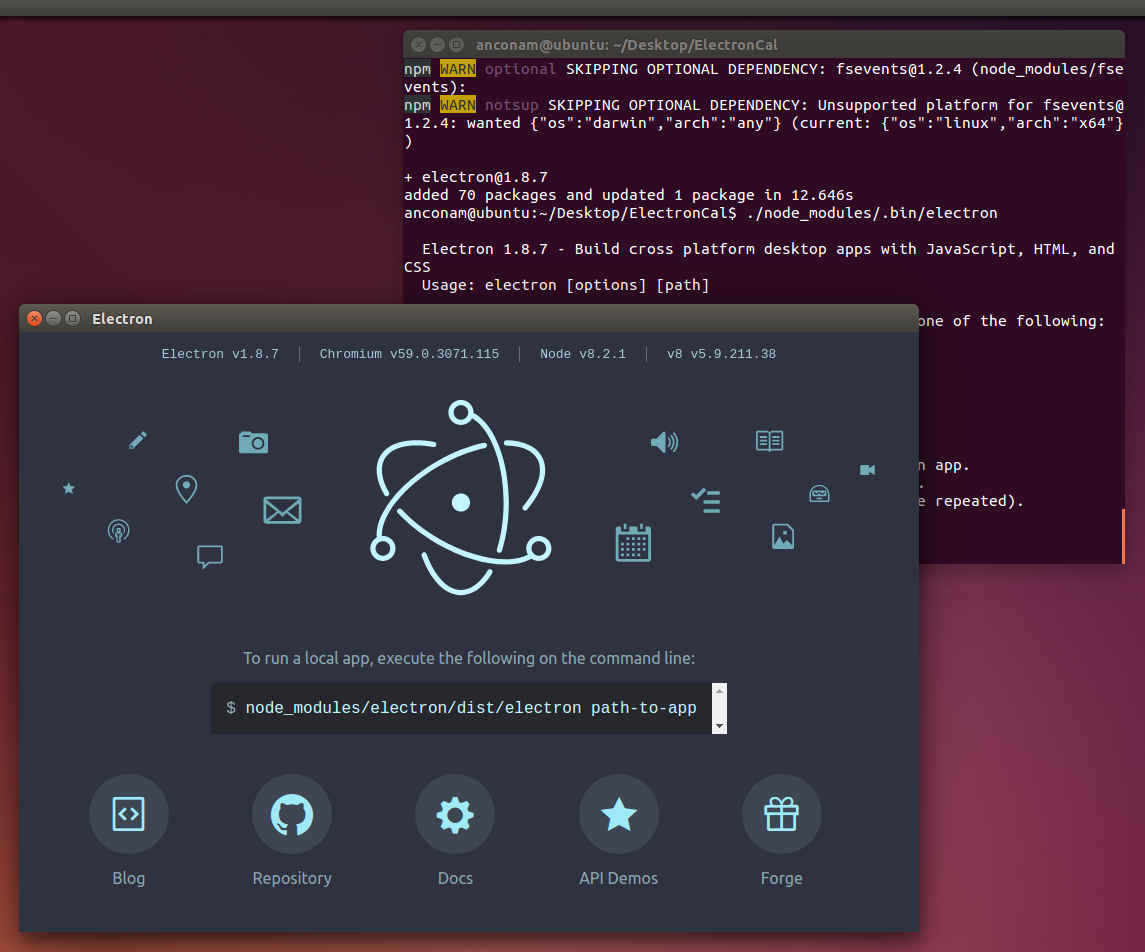The width and height of the screenshot is (1145, 952).
Task: Open the GitHub Repository icon
Action: [292, 814]
